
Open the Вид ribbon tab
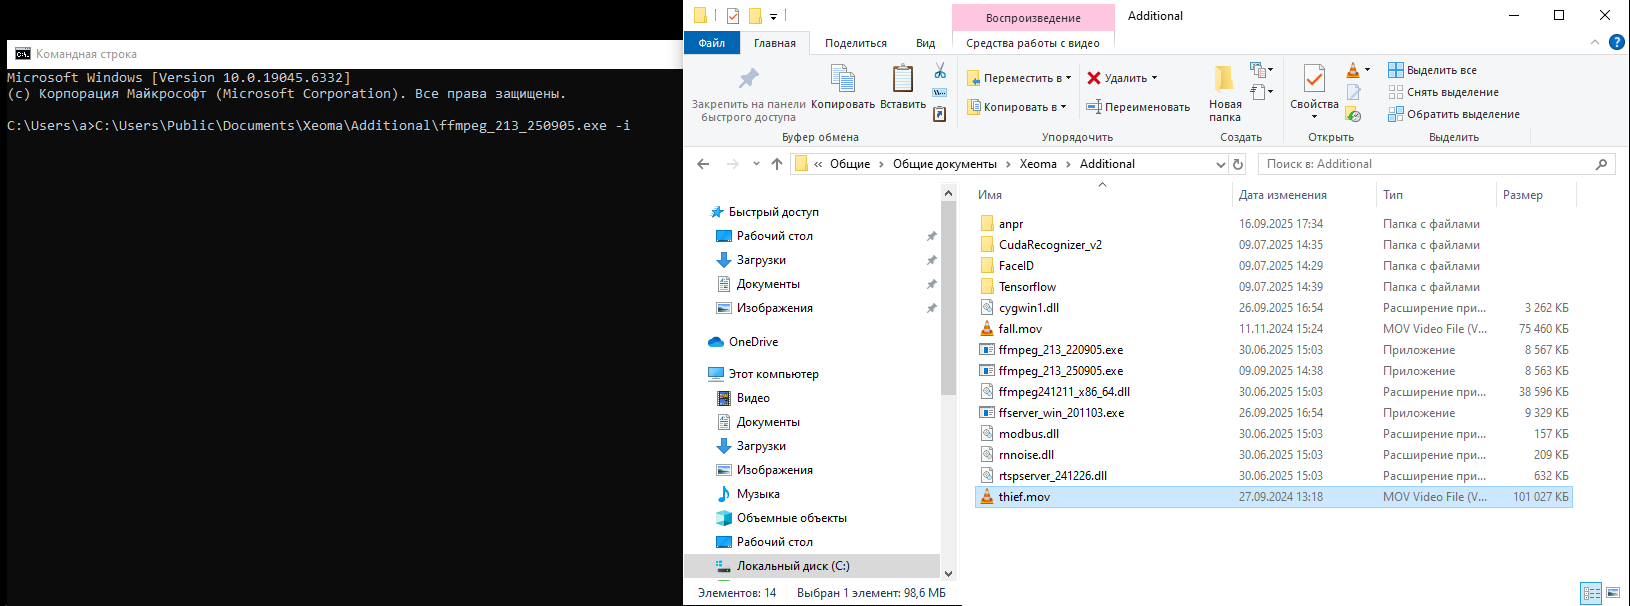point(925,43)
